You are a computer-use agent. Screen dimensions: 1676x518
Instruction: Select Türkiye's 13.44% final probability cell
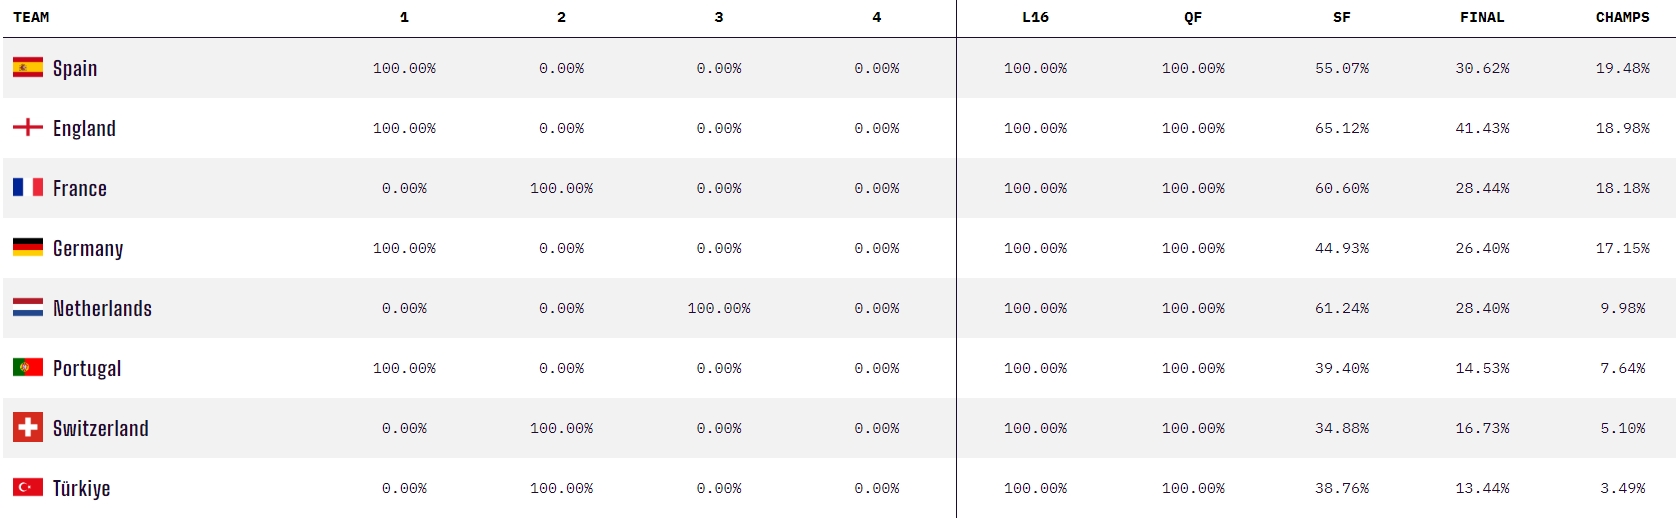[1482, 488]
